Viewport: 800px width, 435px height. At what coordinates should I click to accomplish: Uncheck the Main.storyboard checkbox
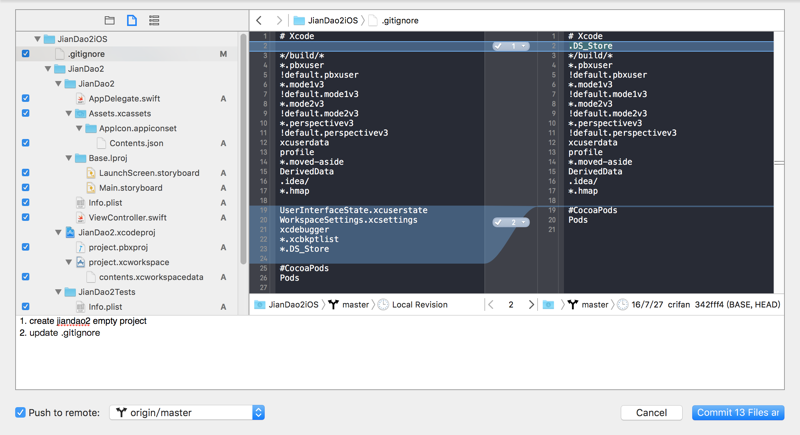click(x=26, y=187)
